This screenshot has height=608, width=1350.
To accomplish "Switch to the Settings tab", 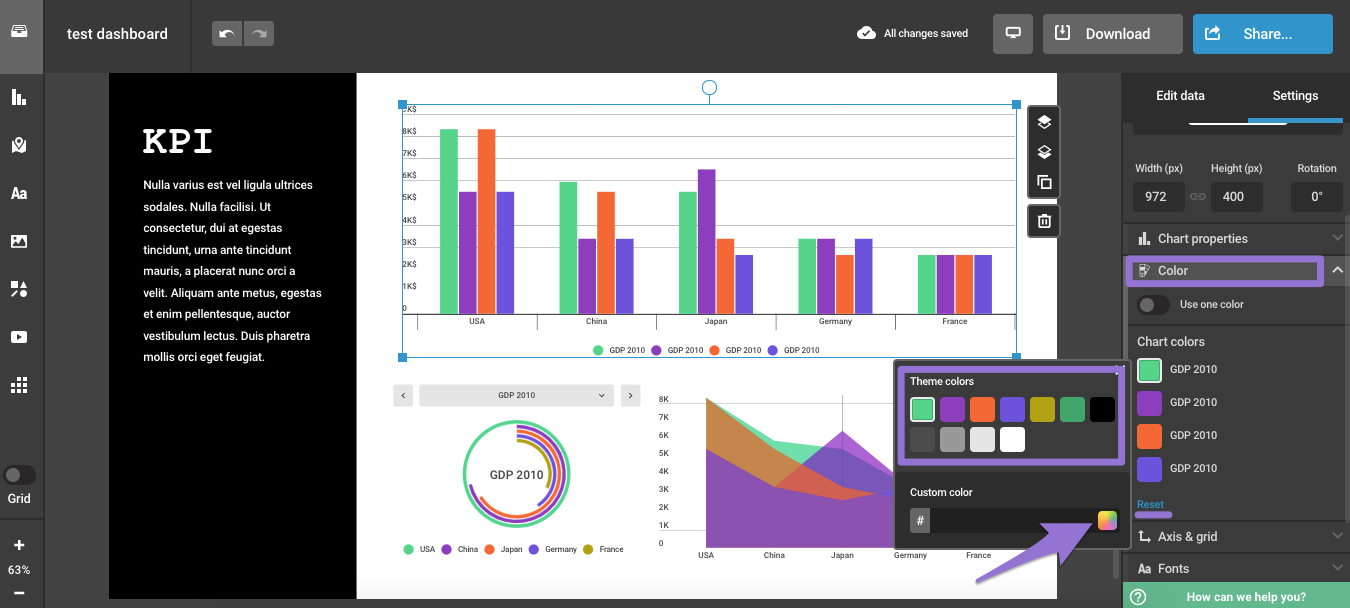I will click(1295, 96).
